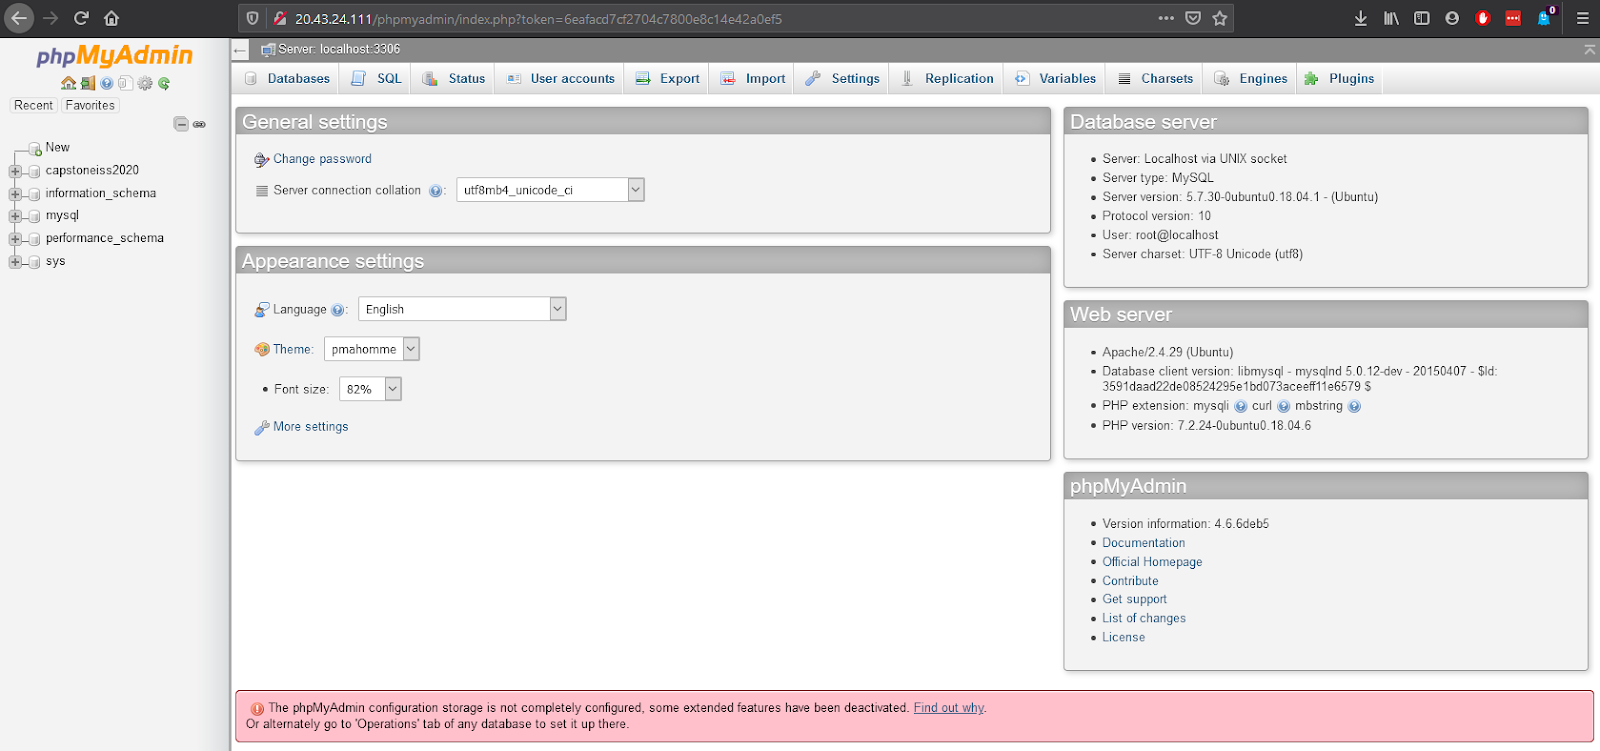
Task: Go to the Export tab
Action: pyautogui.click(x=668, y=79)
